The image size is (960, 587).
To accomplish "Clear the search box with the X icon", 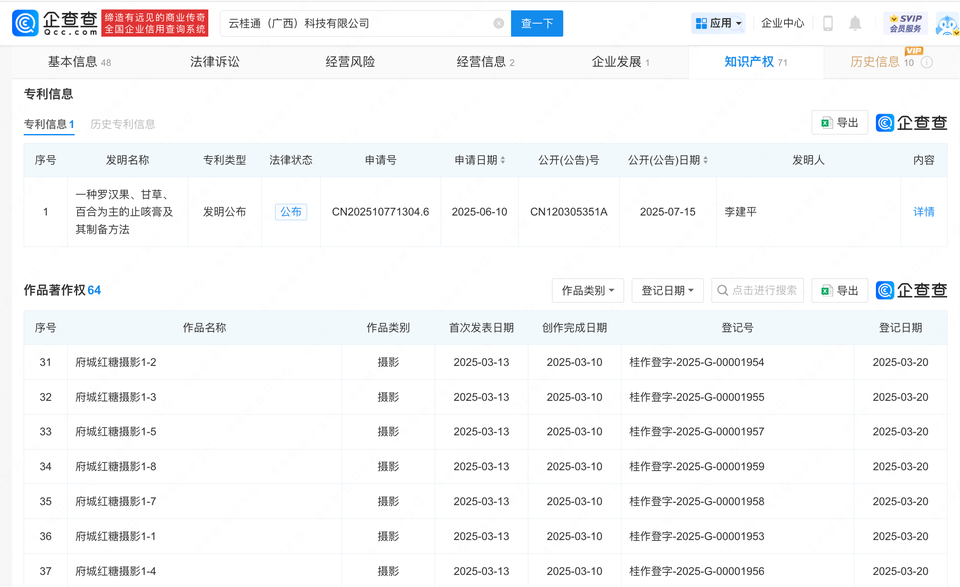I will point(499,23).
